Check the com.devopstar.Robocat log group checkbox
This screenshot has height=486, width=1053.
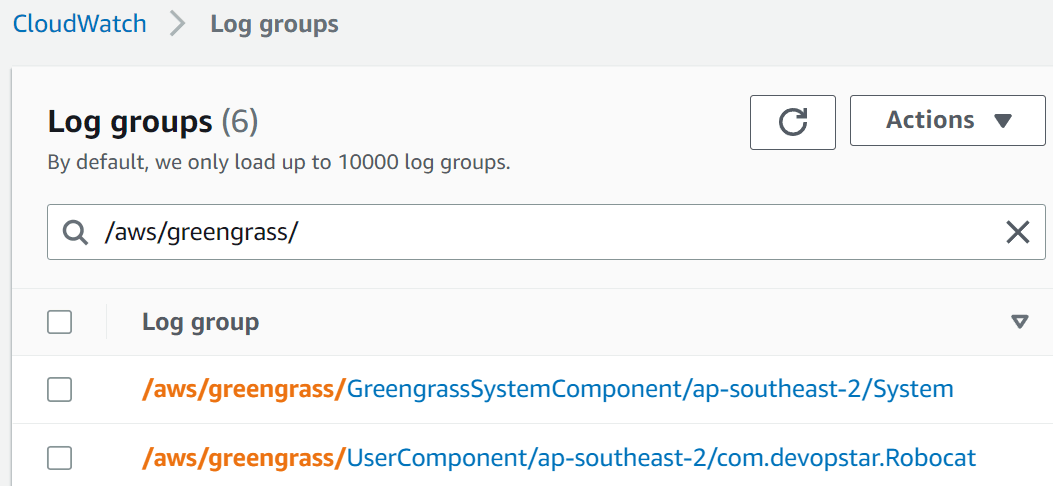pos(60,458)
